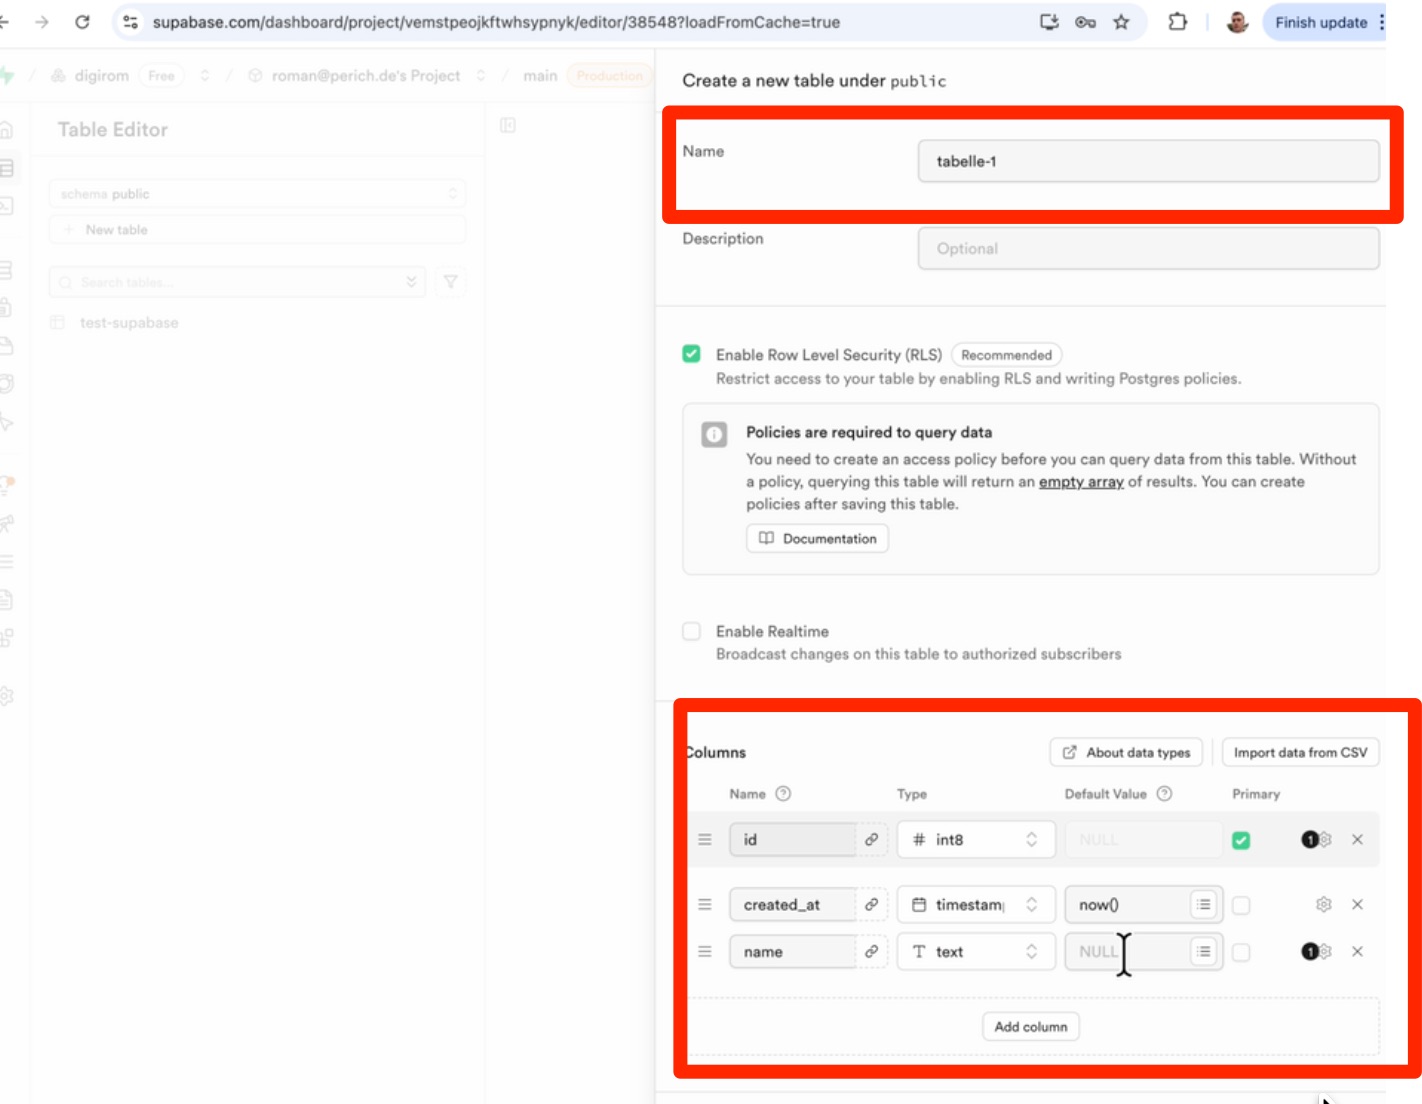Mark created_at column as primary
This screenshot has height=1104, width=1422.
1241,906
